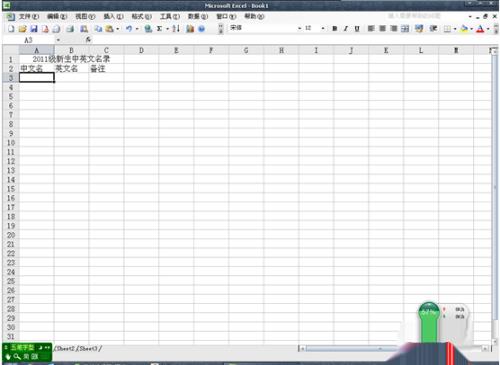Align text left in toolbar
This screenshot has width=500, height=365.
coord(371,29)
